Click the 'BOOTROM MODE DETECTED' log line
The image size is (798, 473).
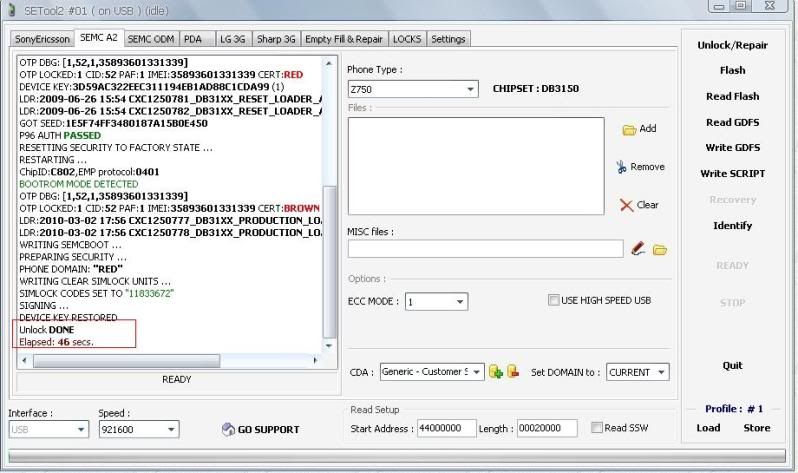(78, 184)
